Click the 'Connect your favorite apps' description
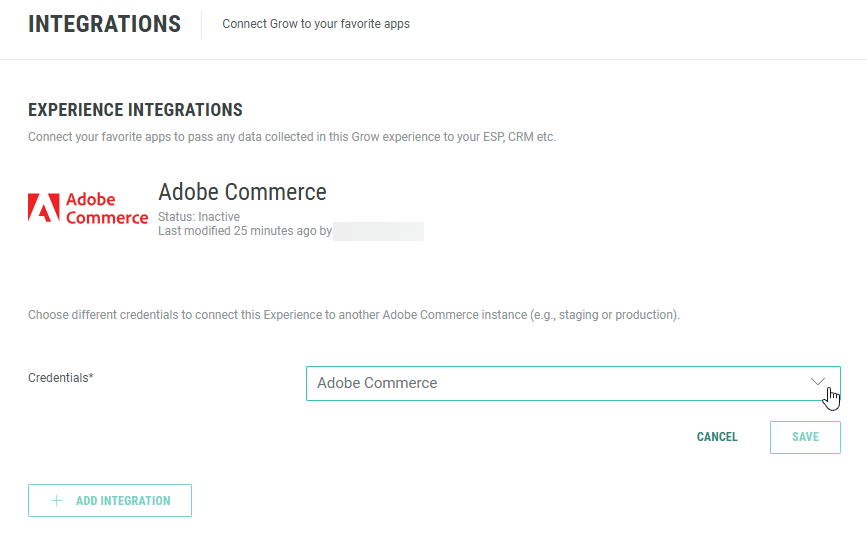 coord(292,137)
